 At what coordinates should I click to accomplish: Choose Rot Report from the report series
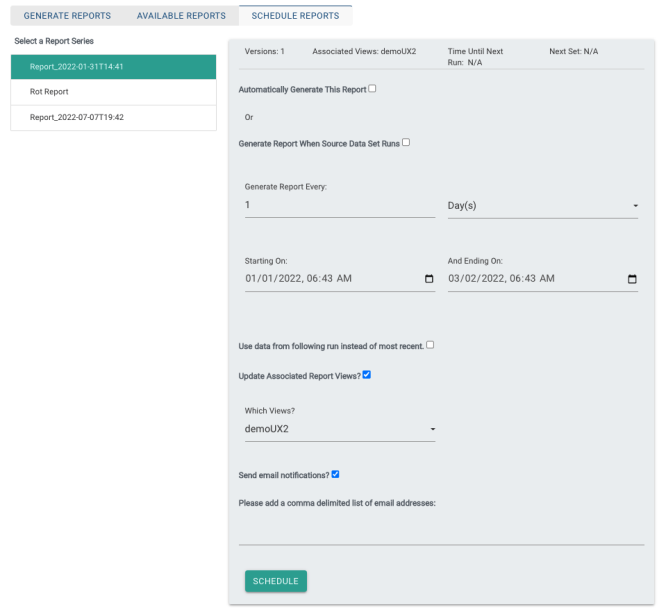(113, 92)
